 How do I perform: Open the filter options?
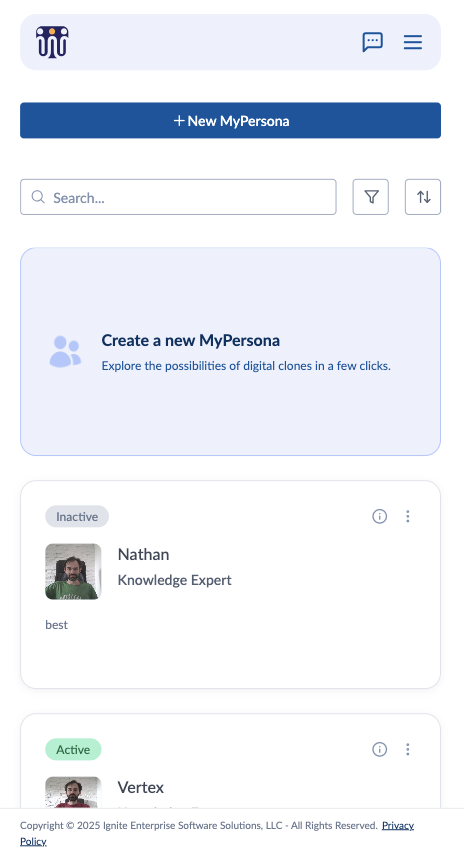click(x=370, y=197)
